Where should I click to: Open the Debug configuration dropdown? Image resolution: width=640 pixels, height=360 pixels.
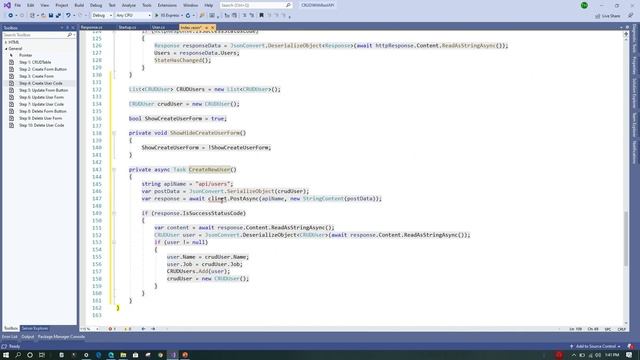pos(102,16)
